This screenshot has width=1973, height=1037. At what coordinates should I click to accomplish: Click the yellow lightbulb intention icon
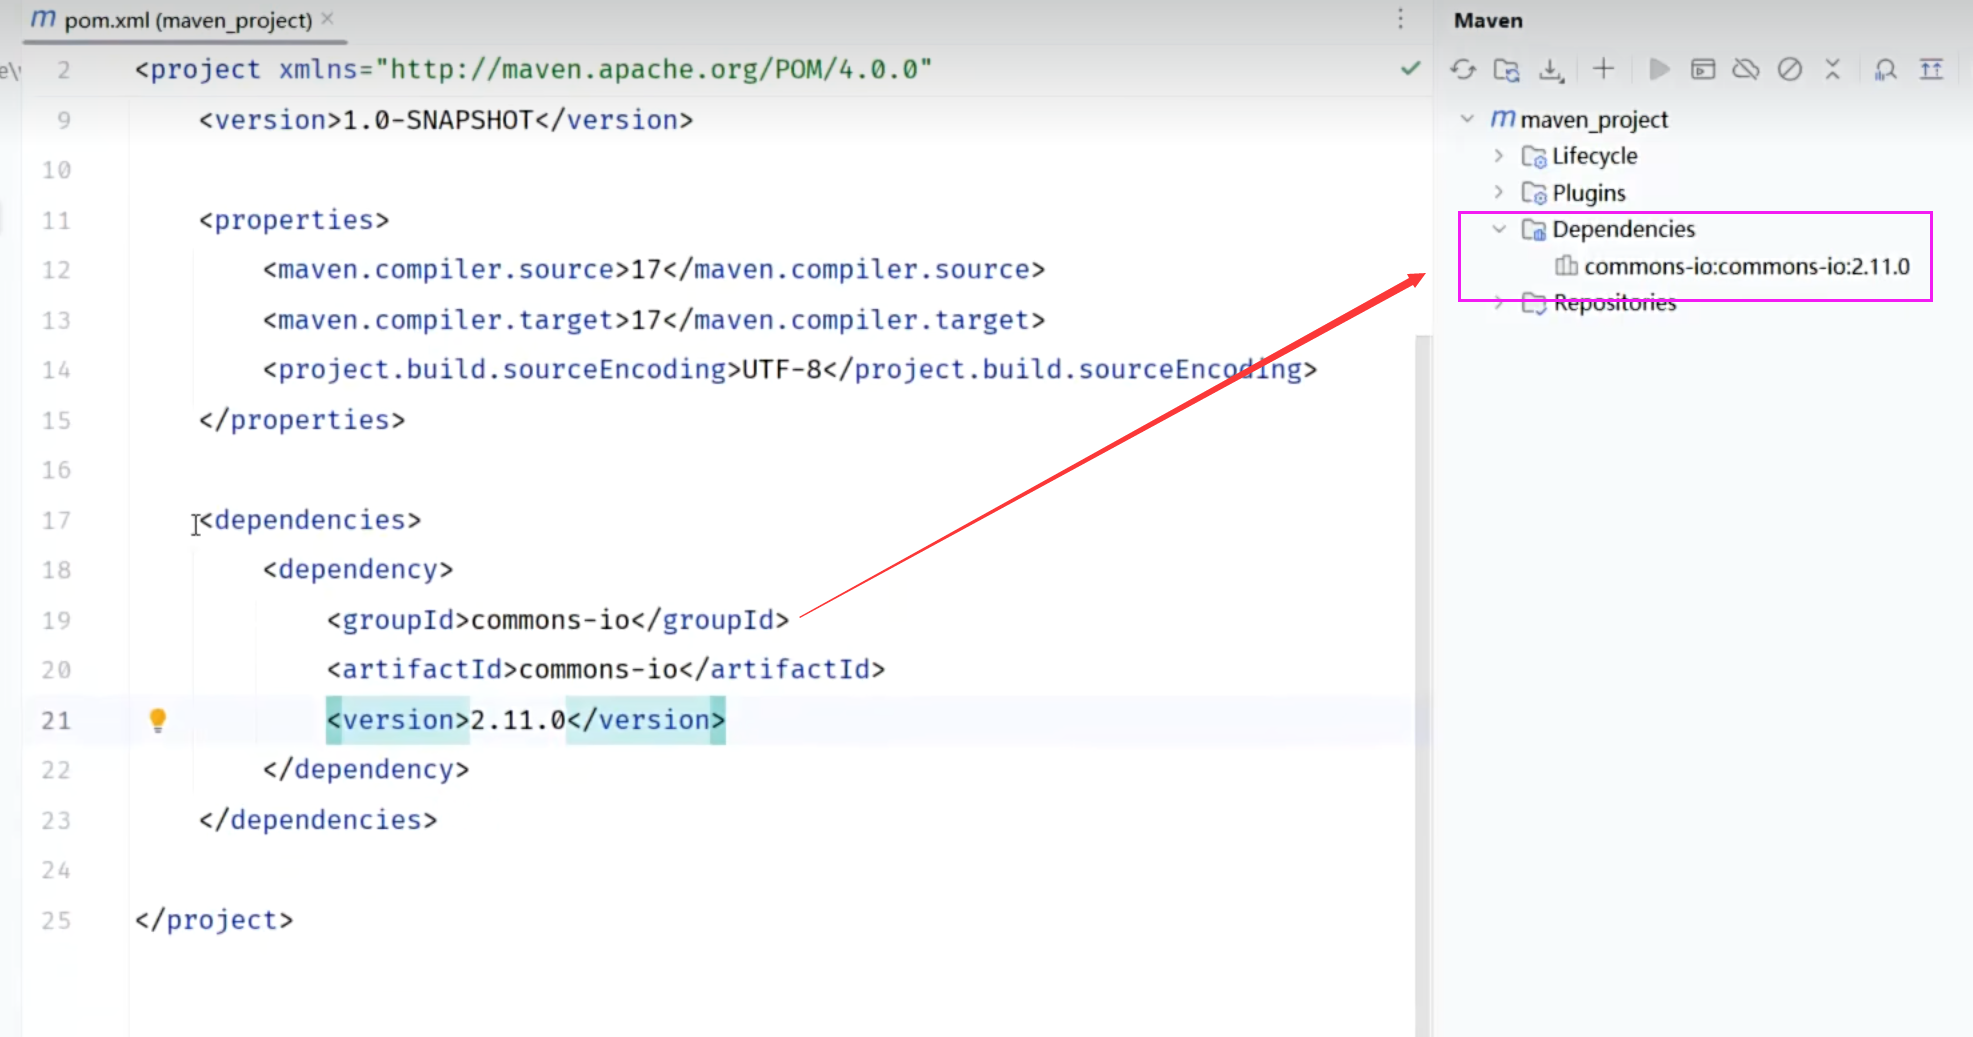(x=157, y=719)
